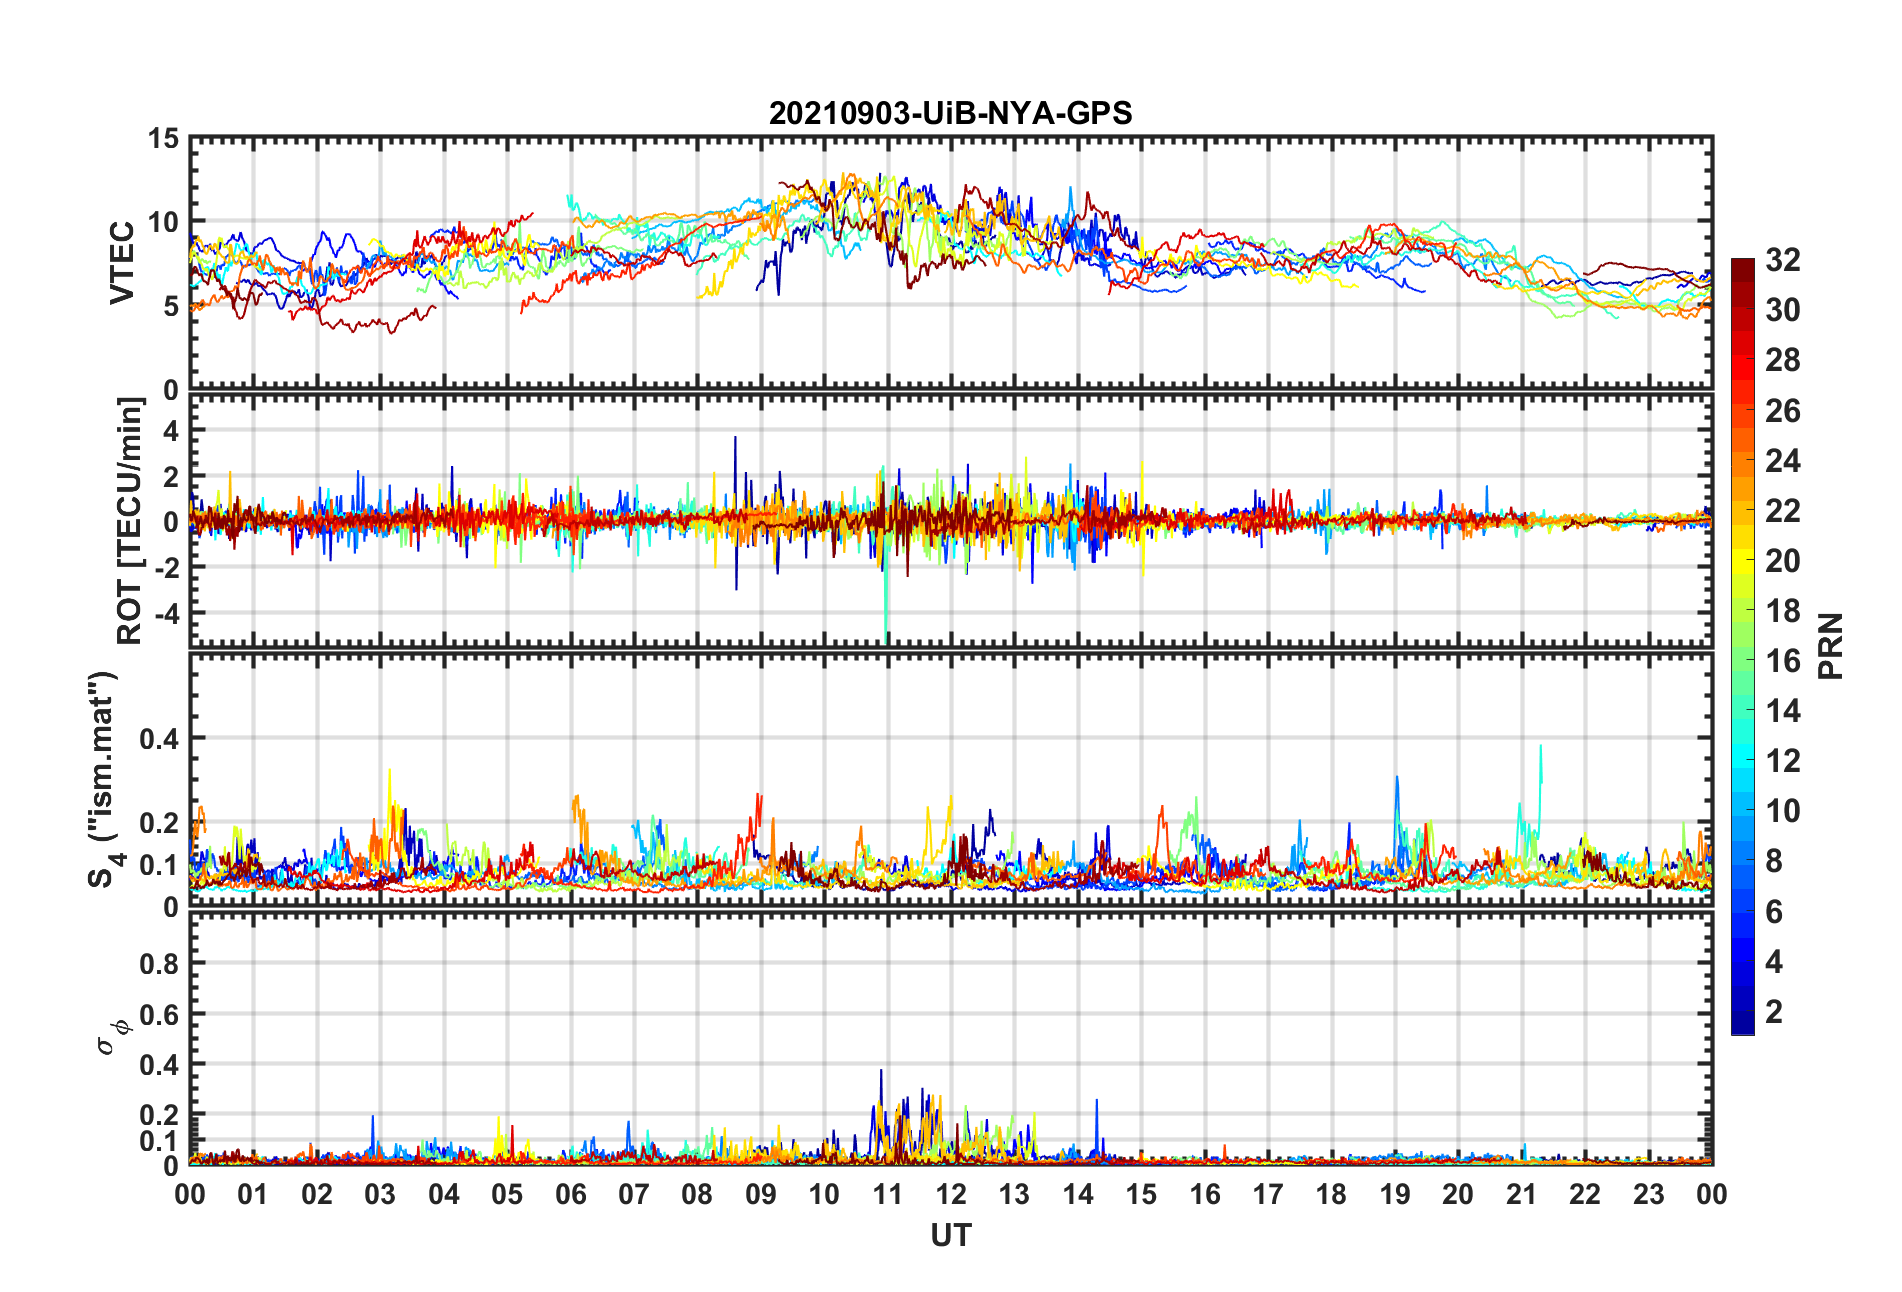Click the VTEC tick label 5

[x=171, y=306]
